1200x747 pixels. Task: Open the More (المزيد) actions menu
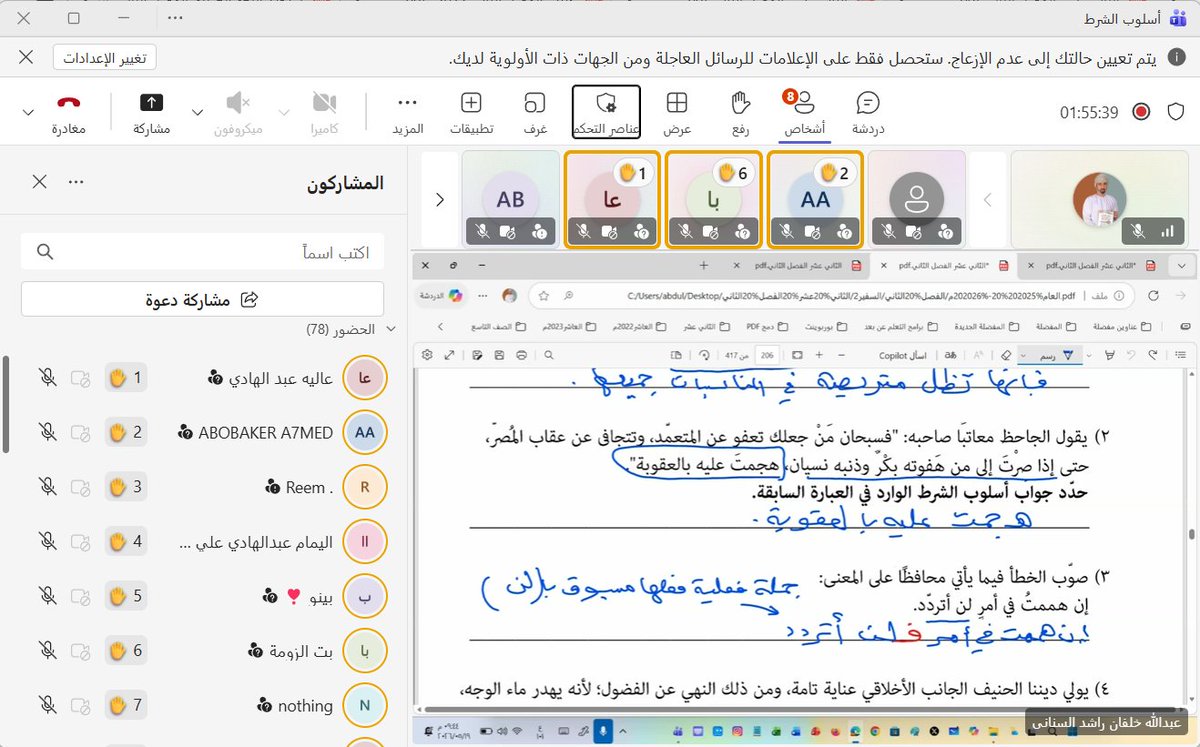407,111
